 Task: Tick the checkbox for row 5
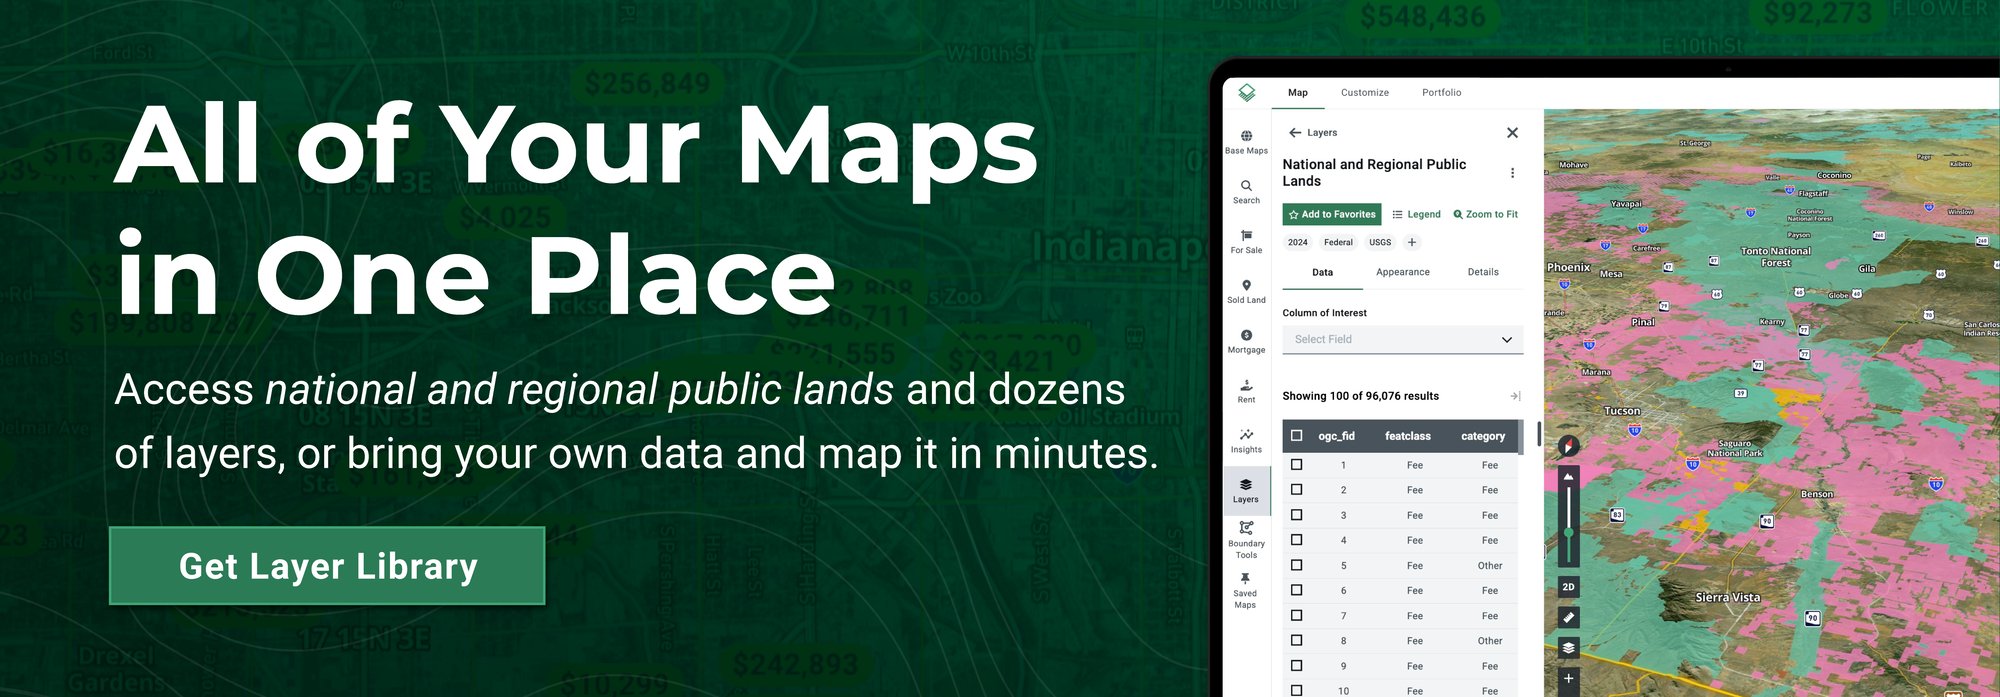click(1297, 565)
